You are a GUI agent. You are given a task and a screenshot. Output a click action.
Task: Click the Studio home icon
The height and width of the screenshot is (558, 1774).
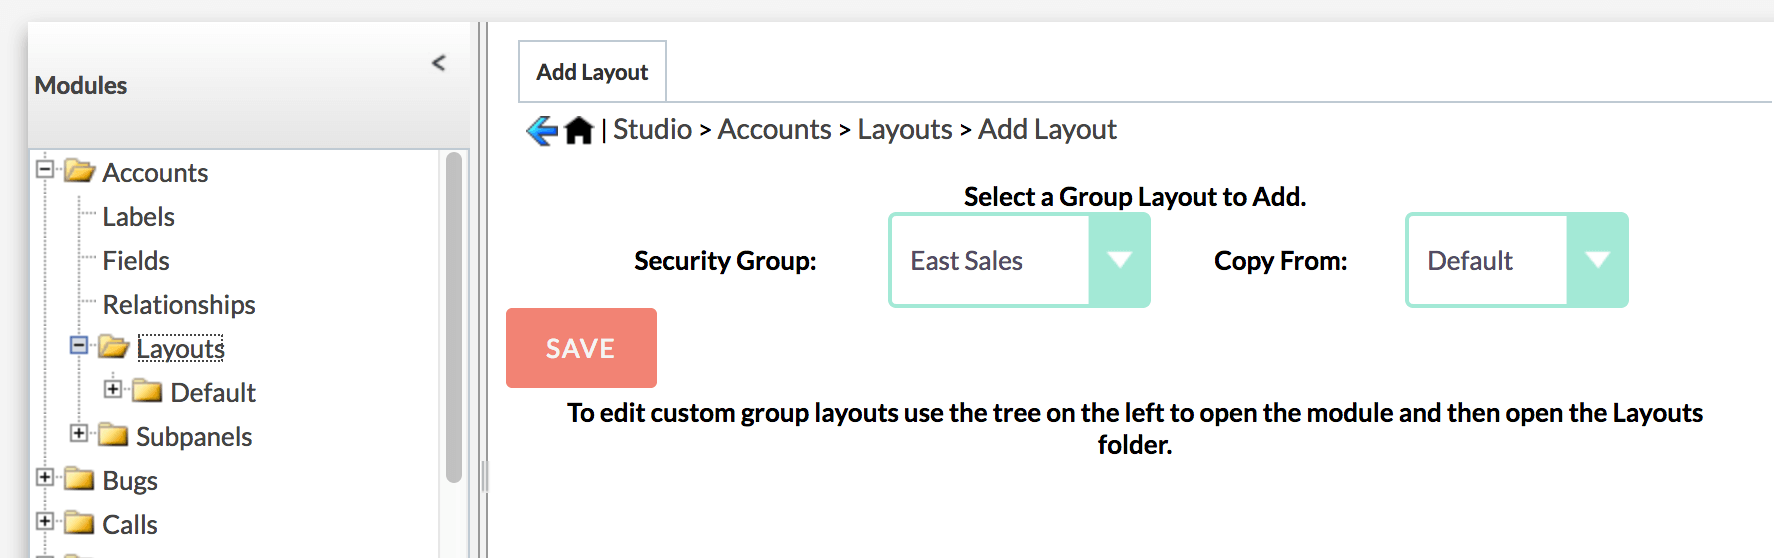(579, 130)
